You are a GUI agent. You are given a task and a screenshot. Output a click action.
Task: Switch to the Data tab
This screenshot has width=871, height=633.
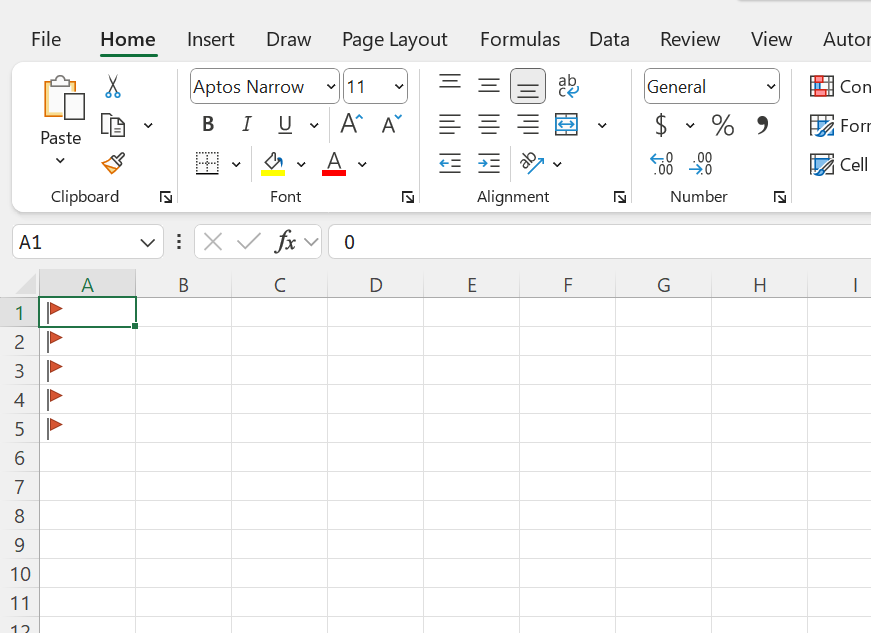coord(609,39)
